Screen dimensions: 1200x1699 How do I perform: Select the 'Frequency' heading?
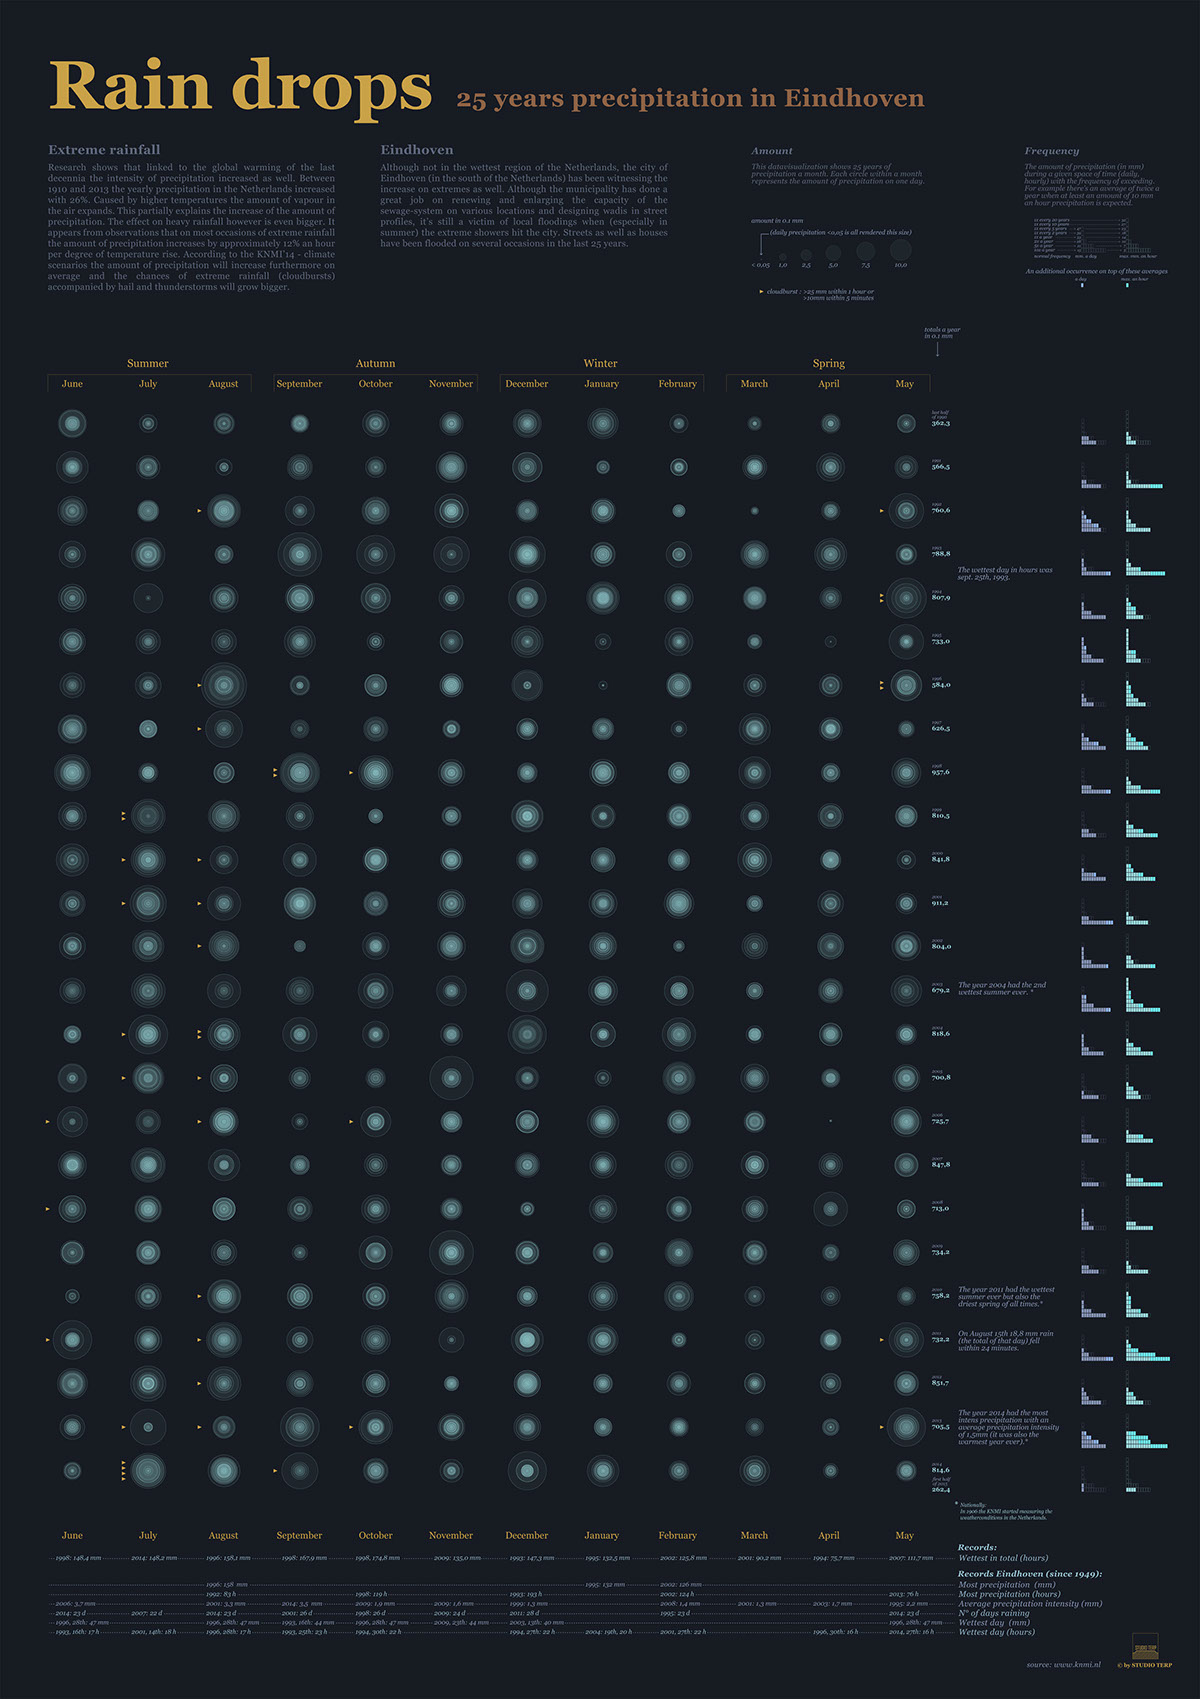tap(1052, 151)
